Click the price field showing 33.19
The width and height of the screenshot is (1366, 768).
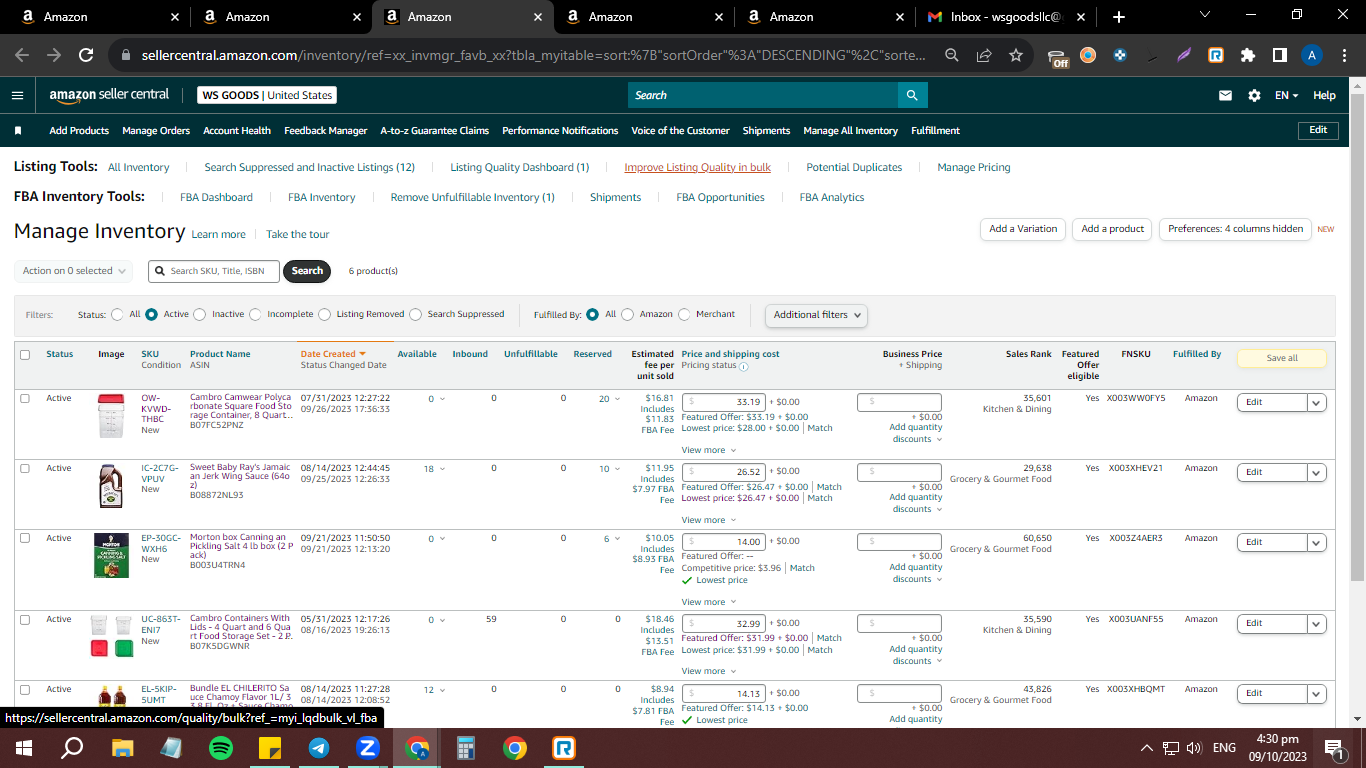tap(724, 402)
